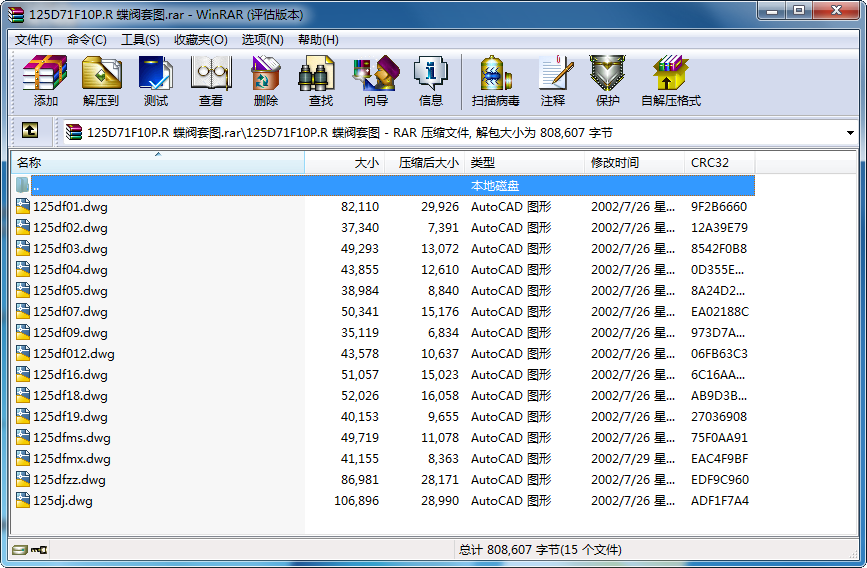Image resolution: width=867 pixels, height=568 pixels.
Task: Select file 125df07.dwg
Action: [x=70, y=311]
